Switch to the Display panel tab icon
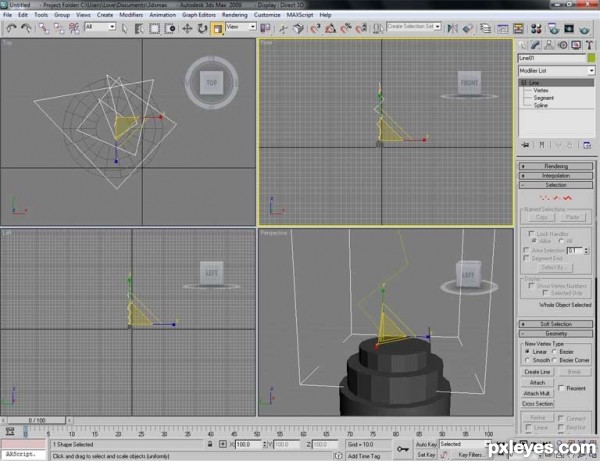Viewport: 600px width, 461px height. click(576, 45)
